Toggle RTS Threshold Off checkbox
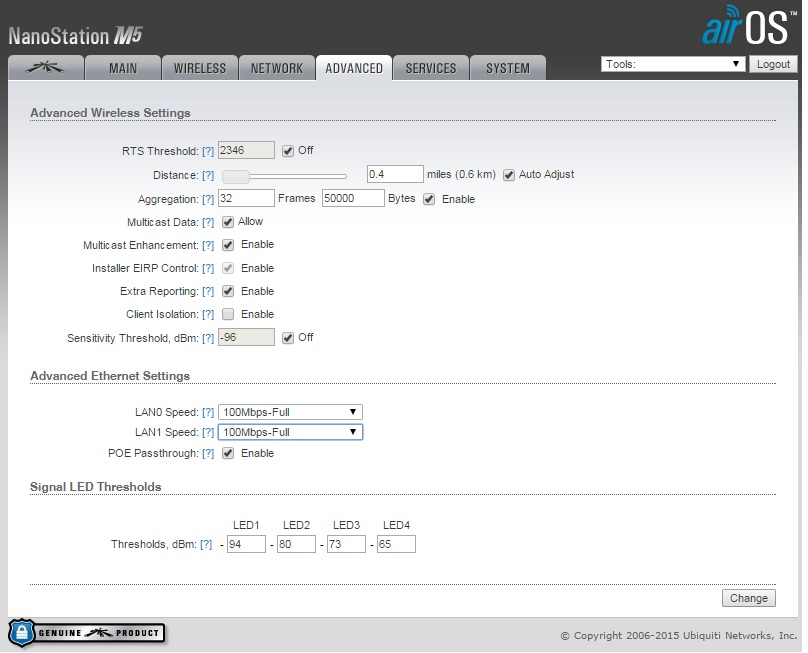808x653 pixels. pos(288,150)
